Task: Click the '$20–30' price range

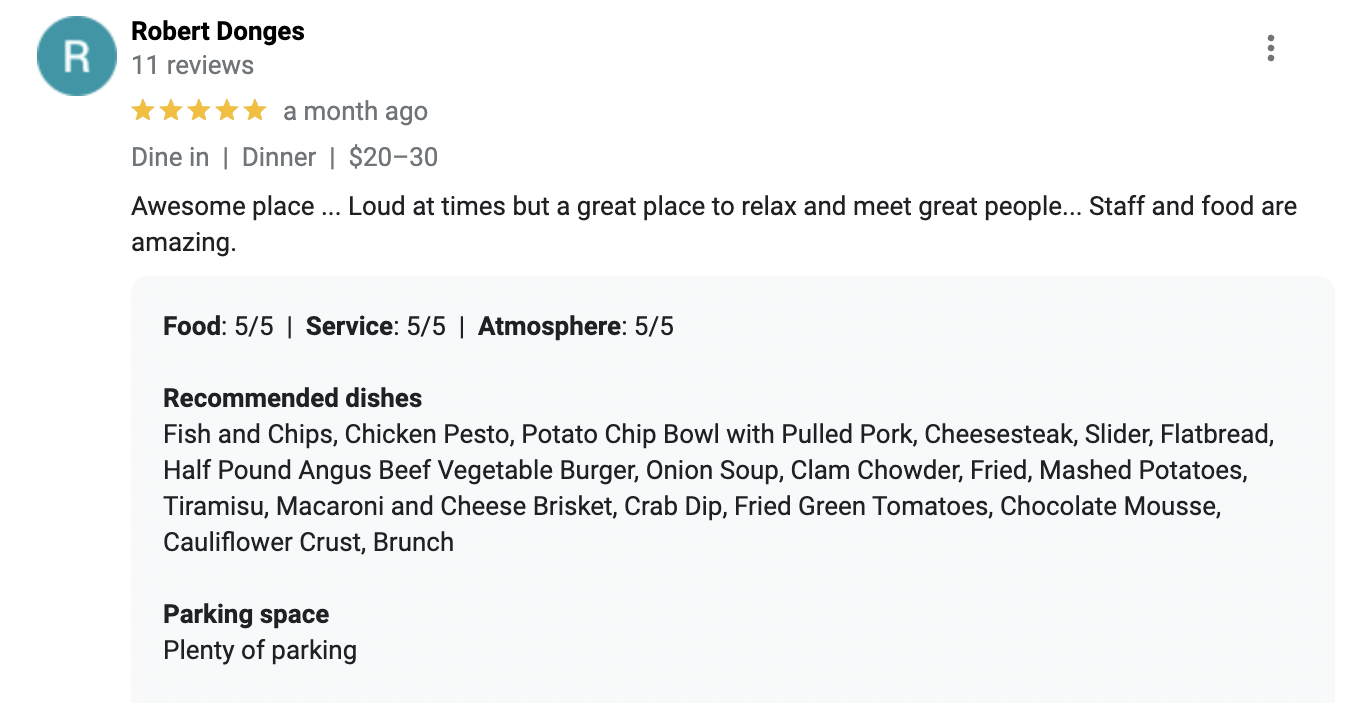Action: 393,157
